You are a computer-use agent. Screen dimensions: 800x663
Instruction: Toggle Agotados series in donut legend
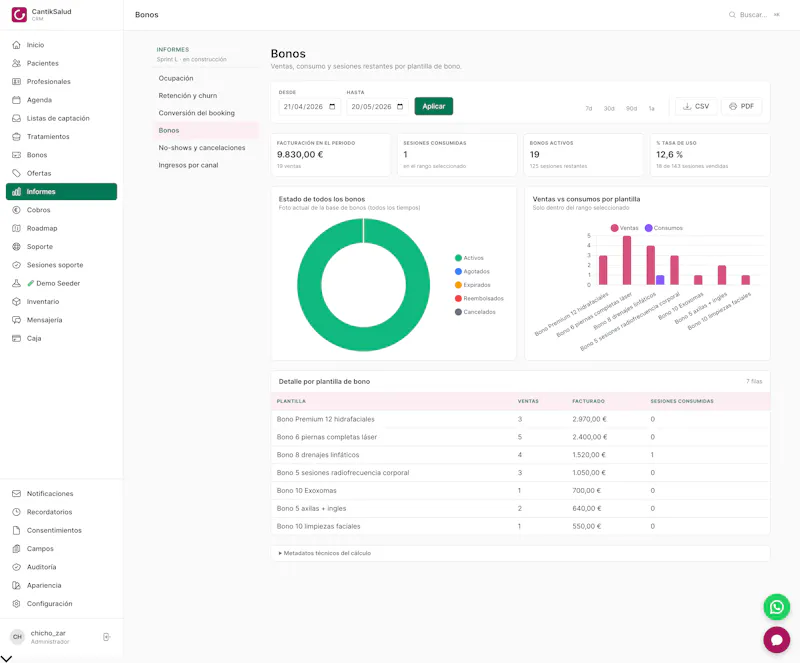coord(472,272)
